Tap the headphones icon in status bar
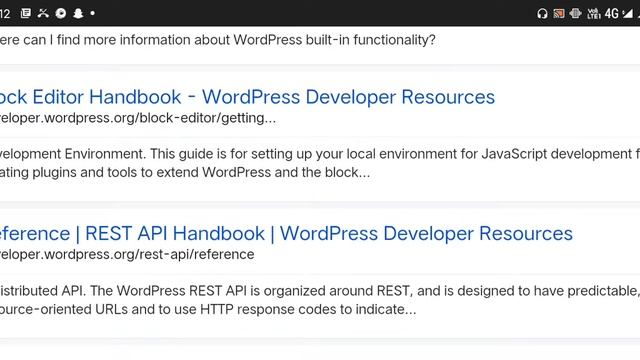The width and height of the screenshot is (640, 360). tap(542, 13)
